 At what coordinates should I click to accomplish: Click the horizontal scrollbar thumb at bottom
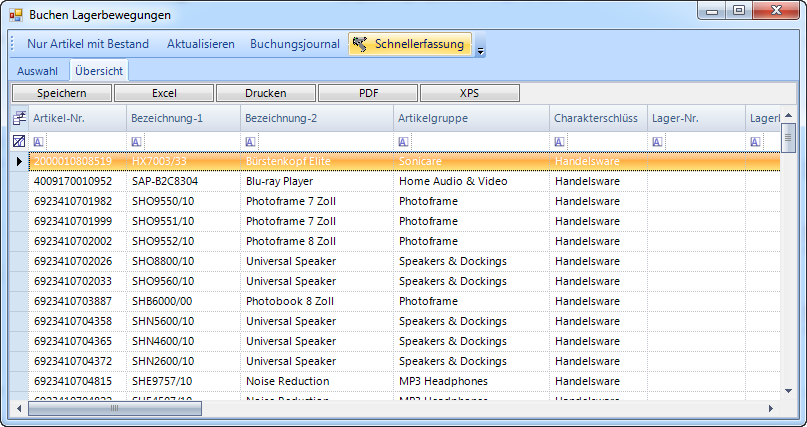pyautogui.click(x=113, y=408)
